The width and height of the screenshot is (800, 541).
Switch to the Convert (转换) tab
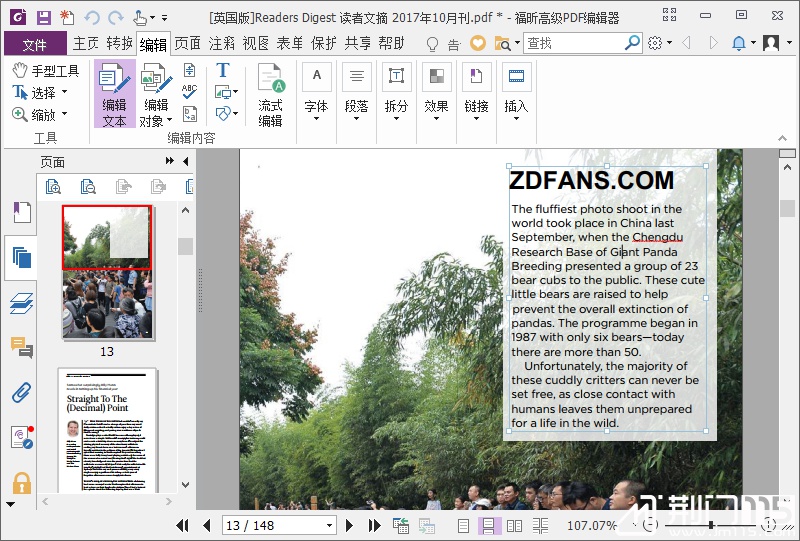119,43
